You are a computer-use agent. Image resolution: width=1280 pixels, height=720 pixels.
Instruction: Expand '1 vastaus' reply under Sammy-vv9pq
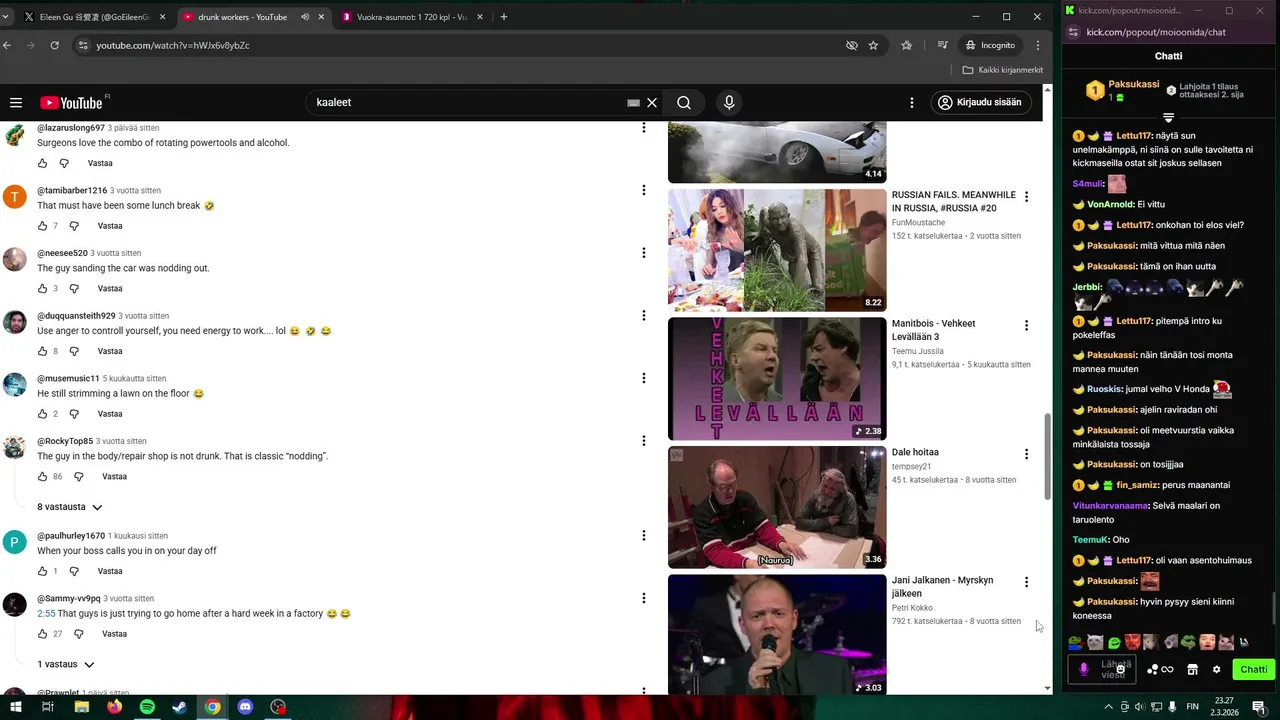tap(66, 664)
